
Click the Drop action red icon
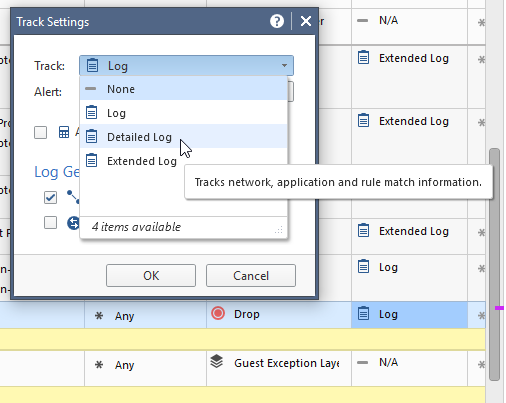[218, 313]
